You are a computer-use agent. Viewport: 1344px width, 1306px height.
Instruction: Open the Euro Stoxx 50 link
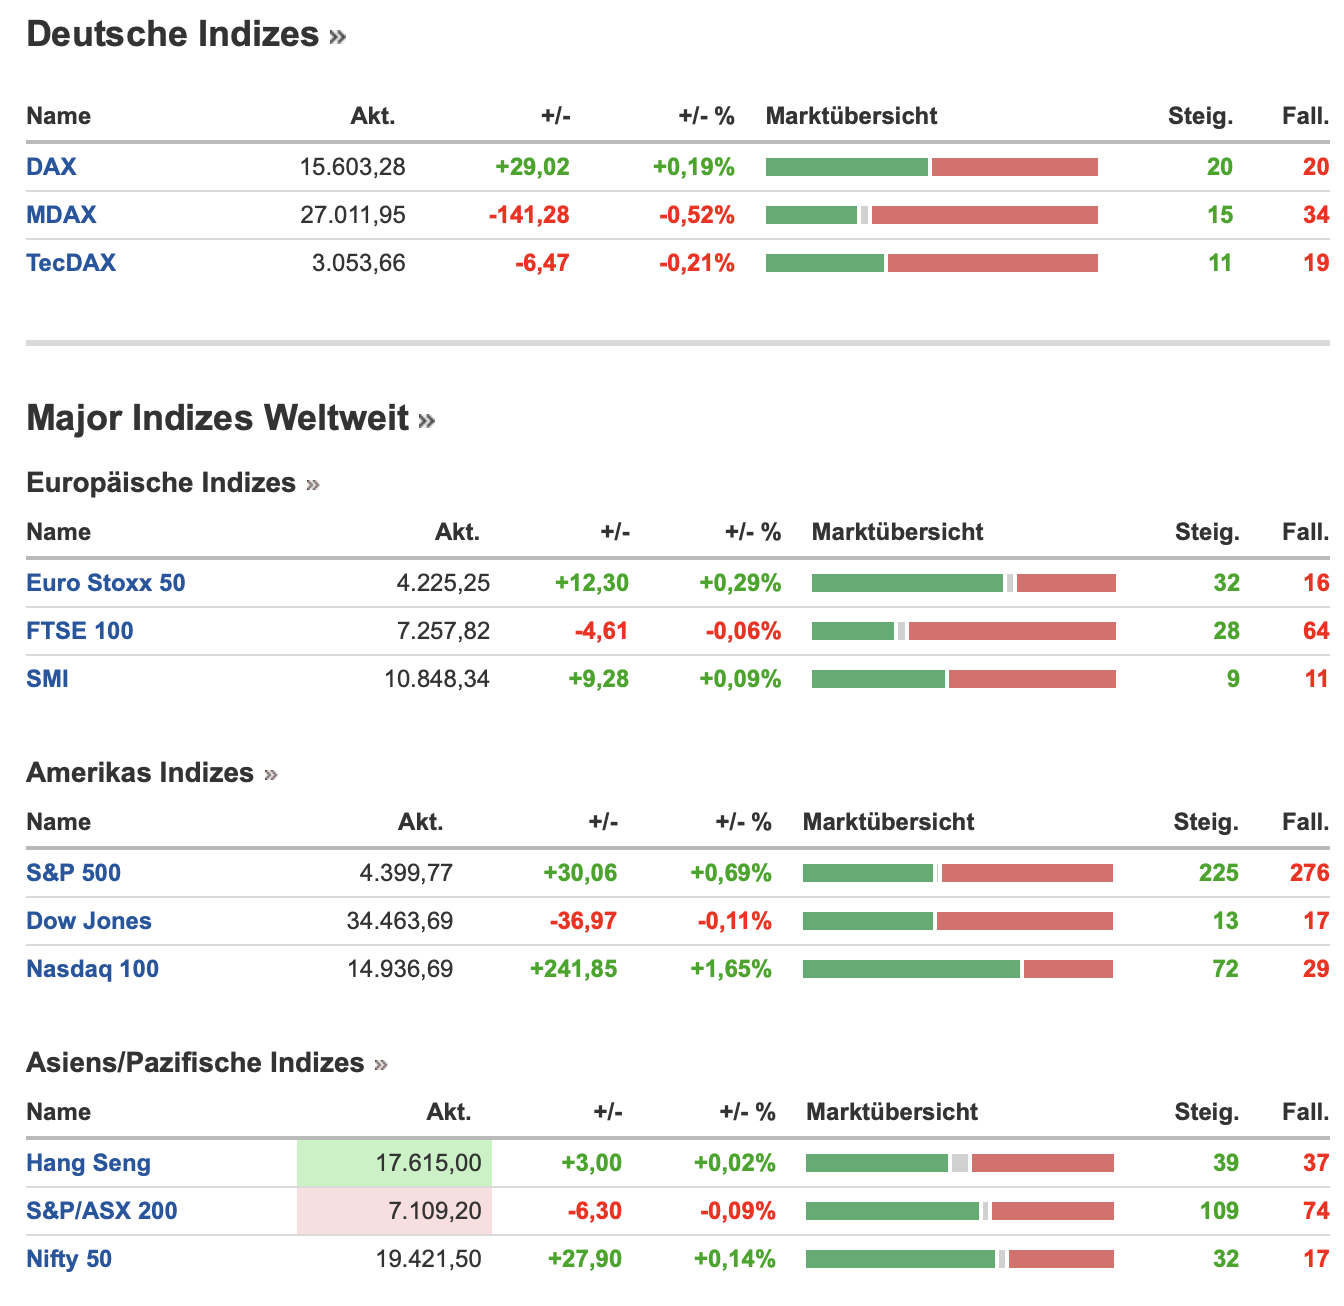point(106,583)
